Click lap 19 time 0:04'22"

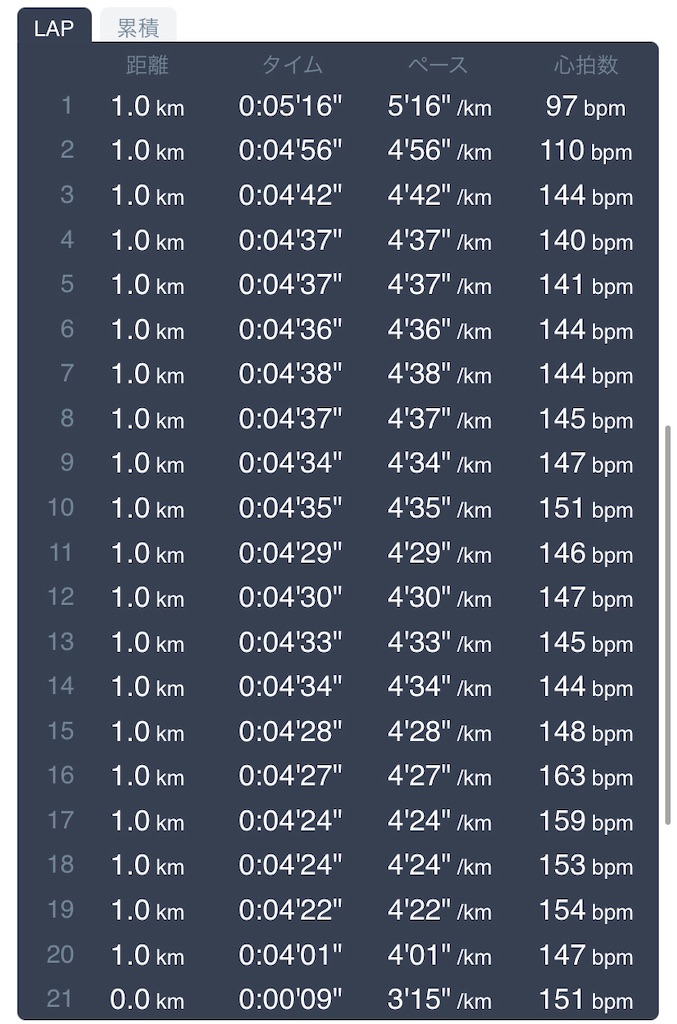click(x=290, y=910)
